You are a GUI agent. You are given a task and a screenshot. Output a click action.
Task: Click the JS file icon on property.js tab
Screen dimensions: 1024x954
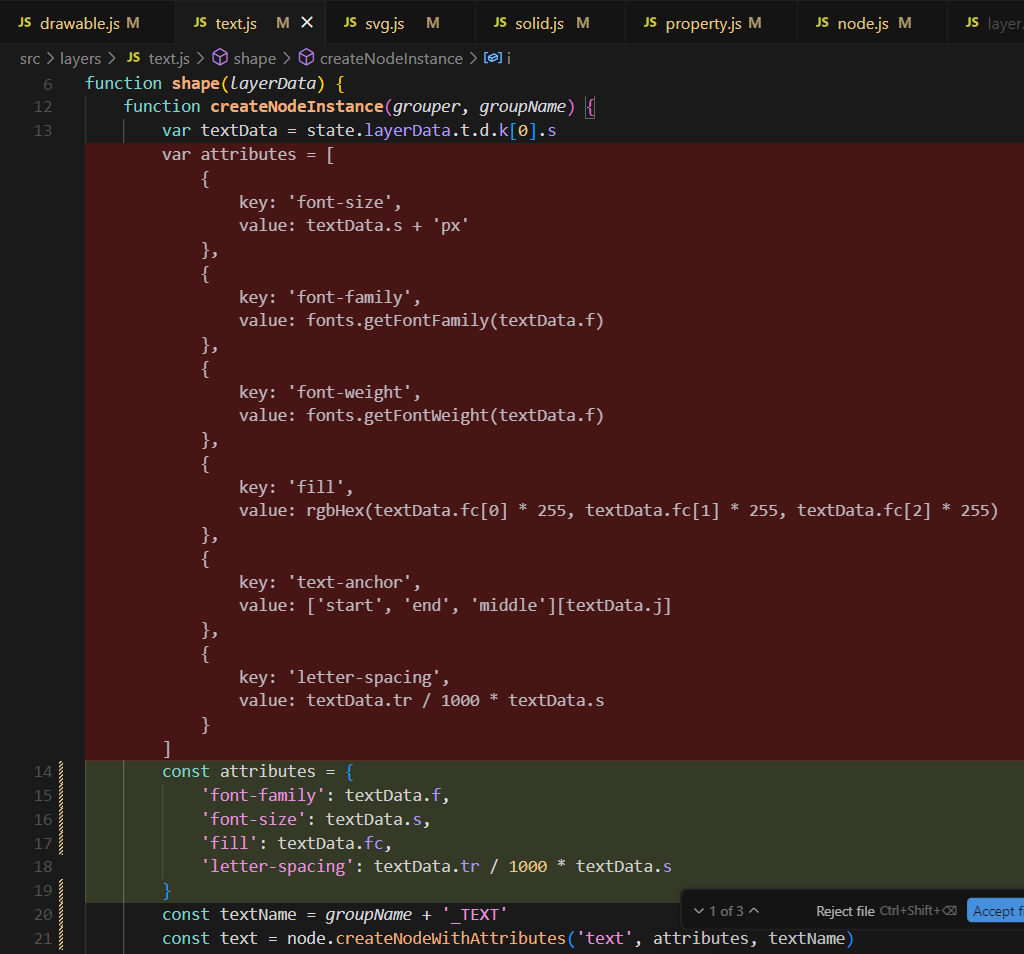(650, 22)
